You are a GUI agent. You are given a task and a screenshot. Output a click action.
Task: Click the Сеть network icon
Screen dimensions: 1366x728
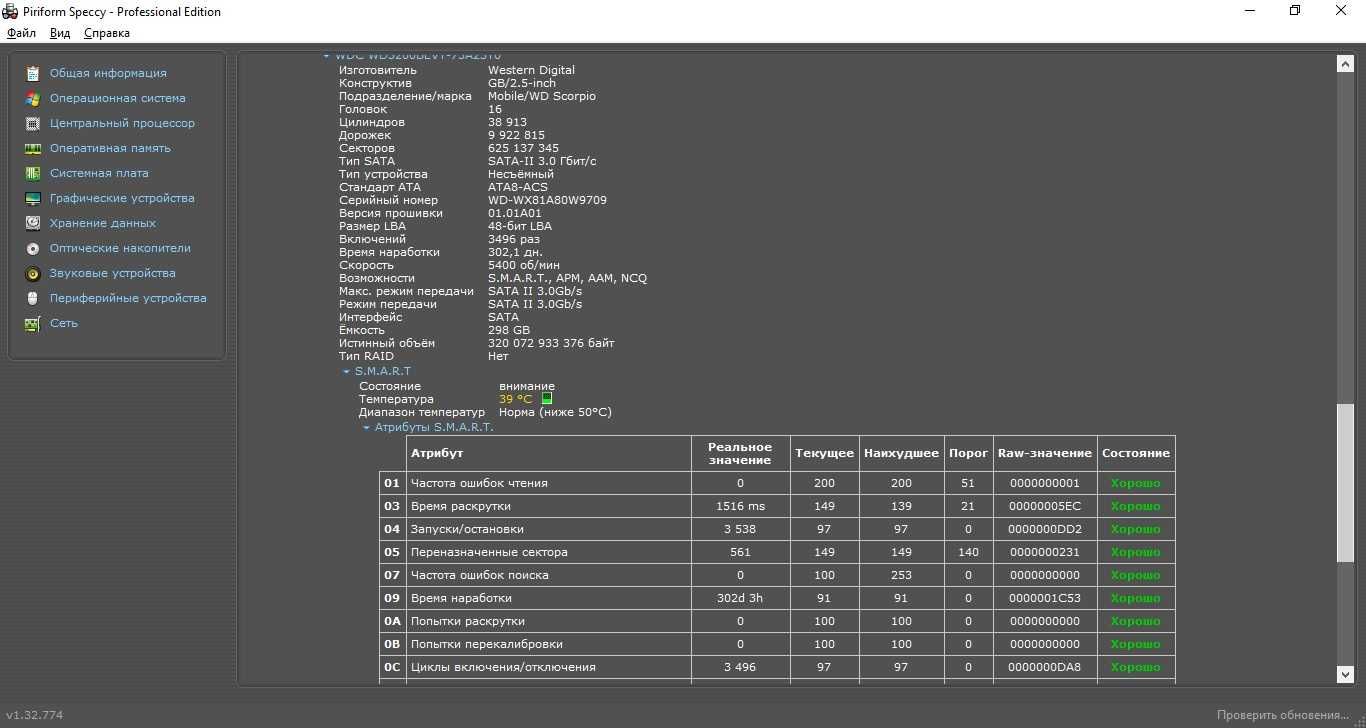[x=33, y=323]
